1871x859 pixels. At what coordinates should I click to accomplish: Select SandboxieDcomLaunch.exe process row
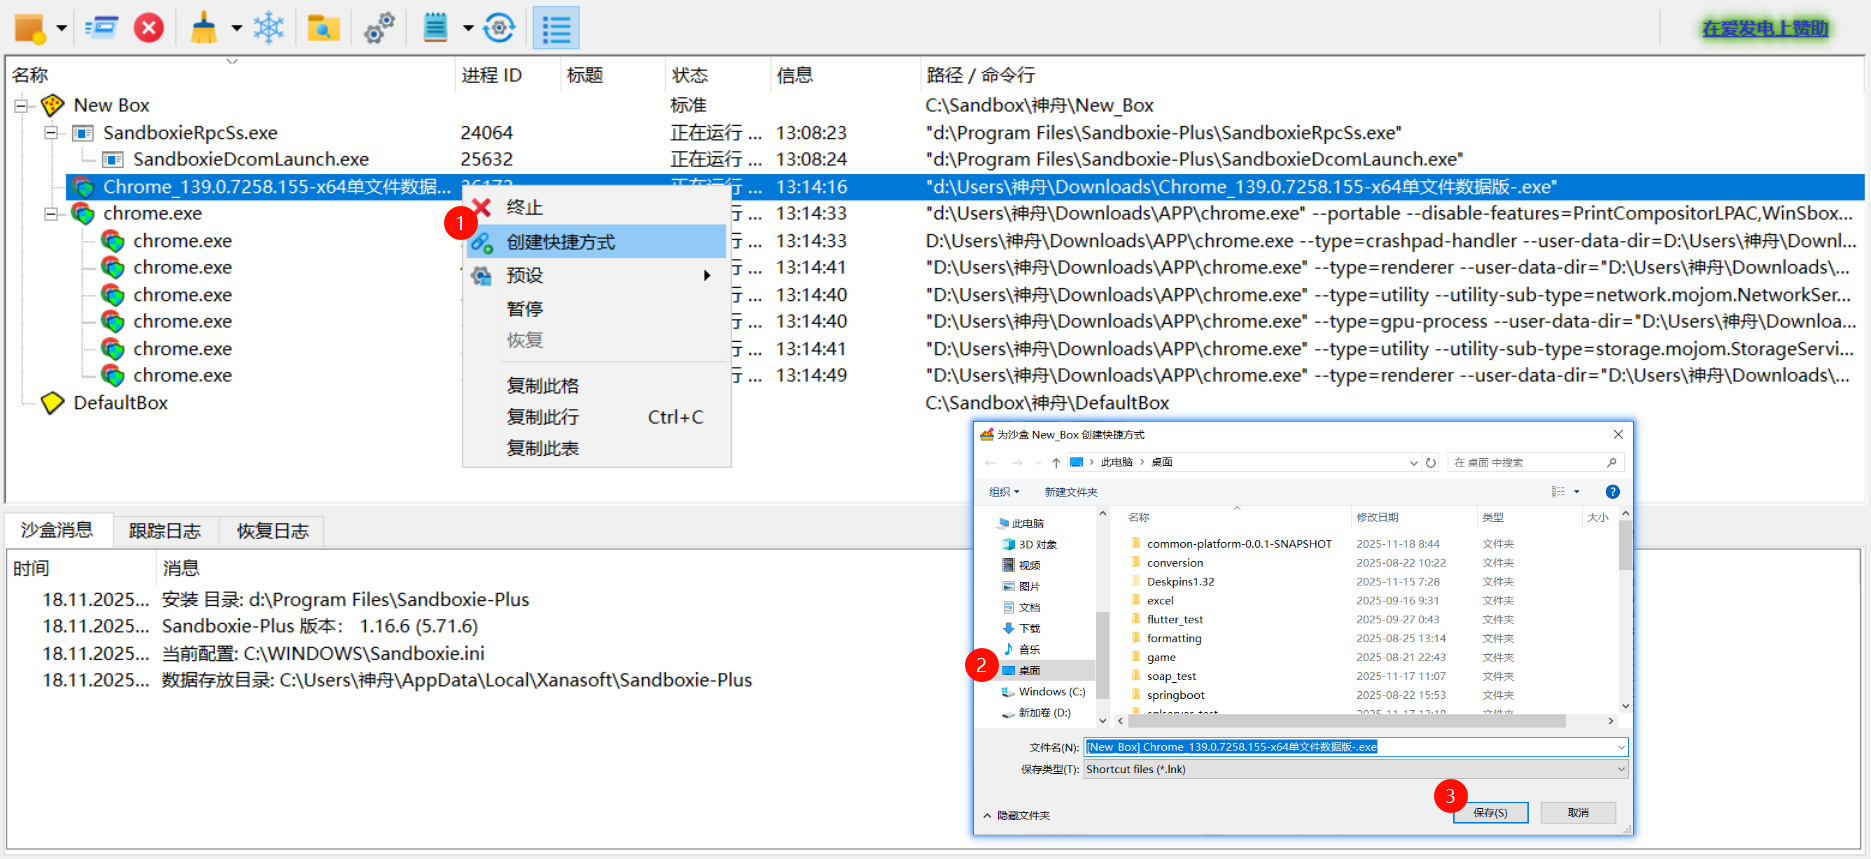click(x=251, y=159)
